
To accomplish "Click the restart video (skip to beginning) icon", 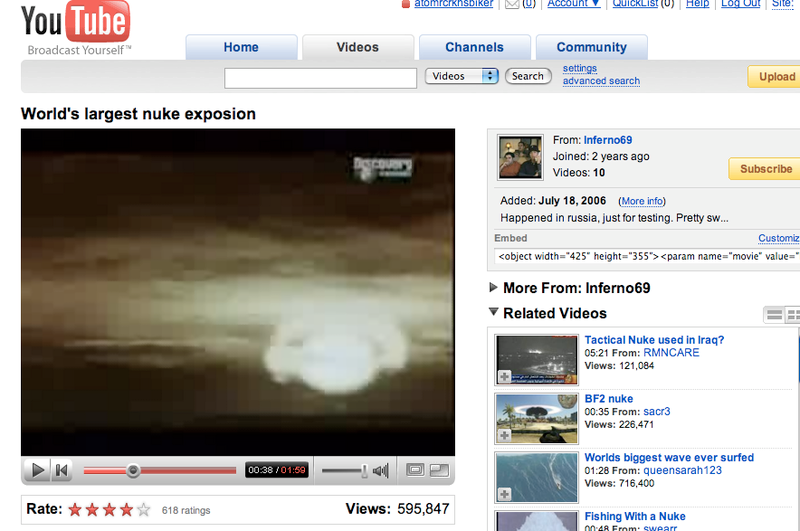I will (61, 470).
